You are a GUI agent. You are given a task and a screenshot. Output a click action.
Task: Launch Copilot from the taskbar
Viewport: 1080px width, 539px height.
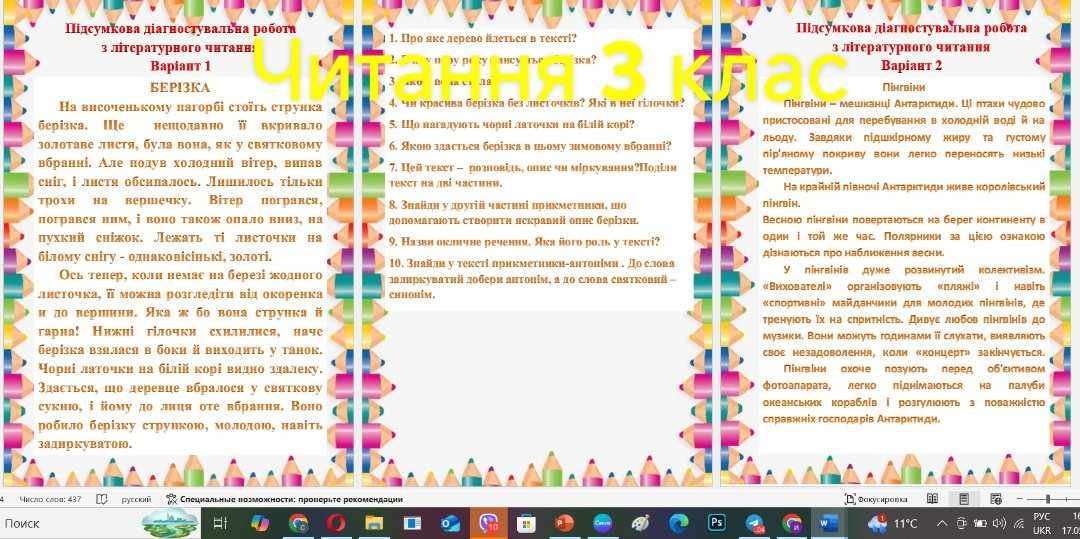tap(260, 523)
